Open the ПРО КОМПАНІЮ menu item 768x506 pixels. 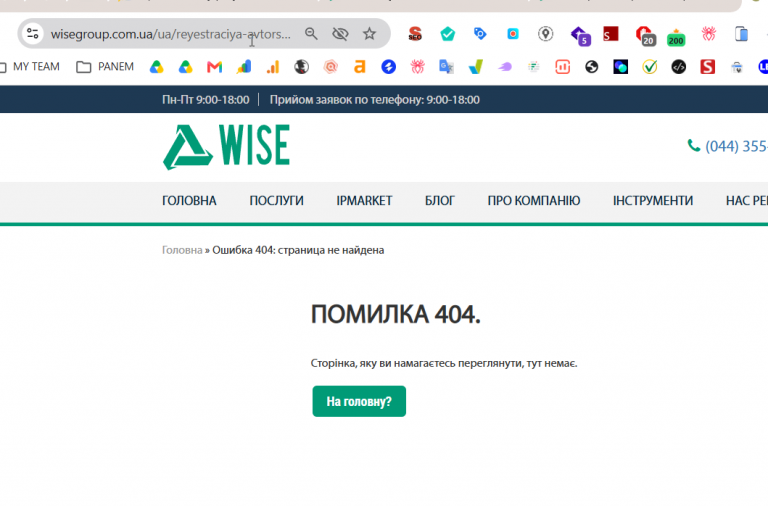(533, 201)
